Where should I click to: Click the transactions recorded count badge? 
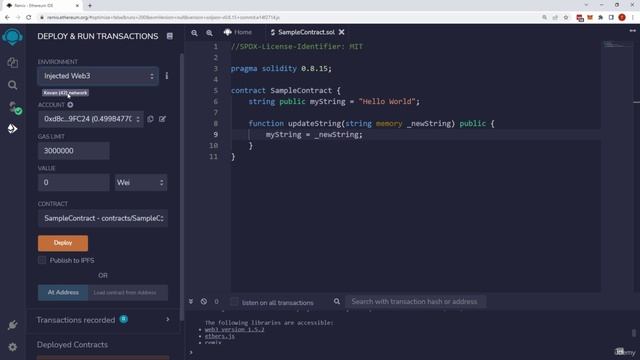[124, 319]
